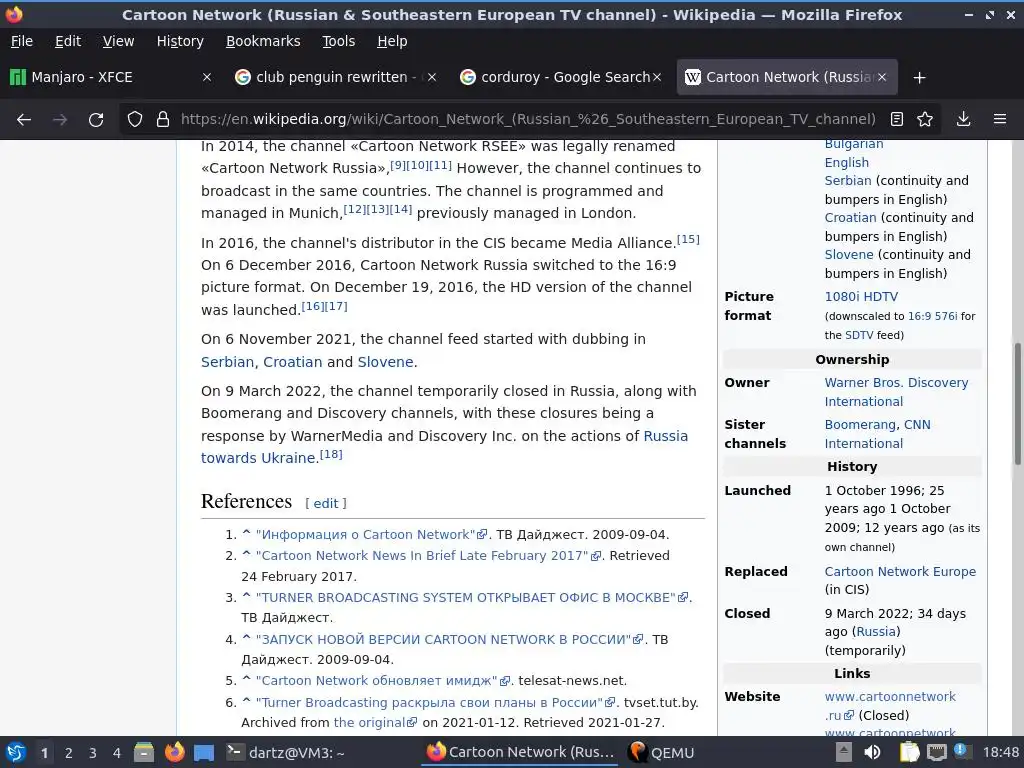The height and width of the screenshot is (768, 1024).
Task: Open a new tab with the plus button
Action: 920,78
